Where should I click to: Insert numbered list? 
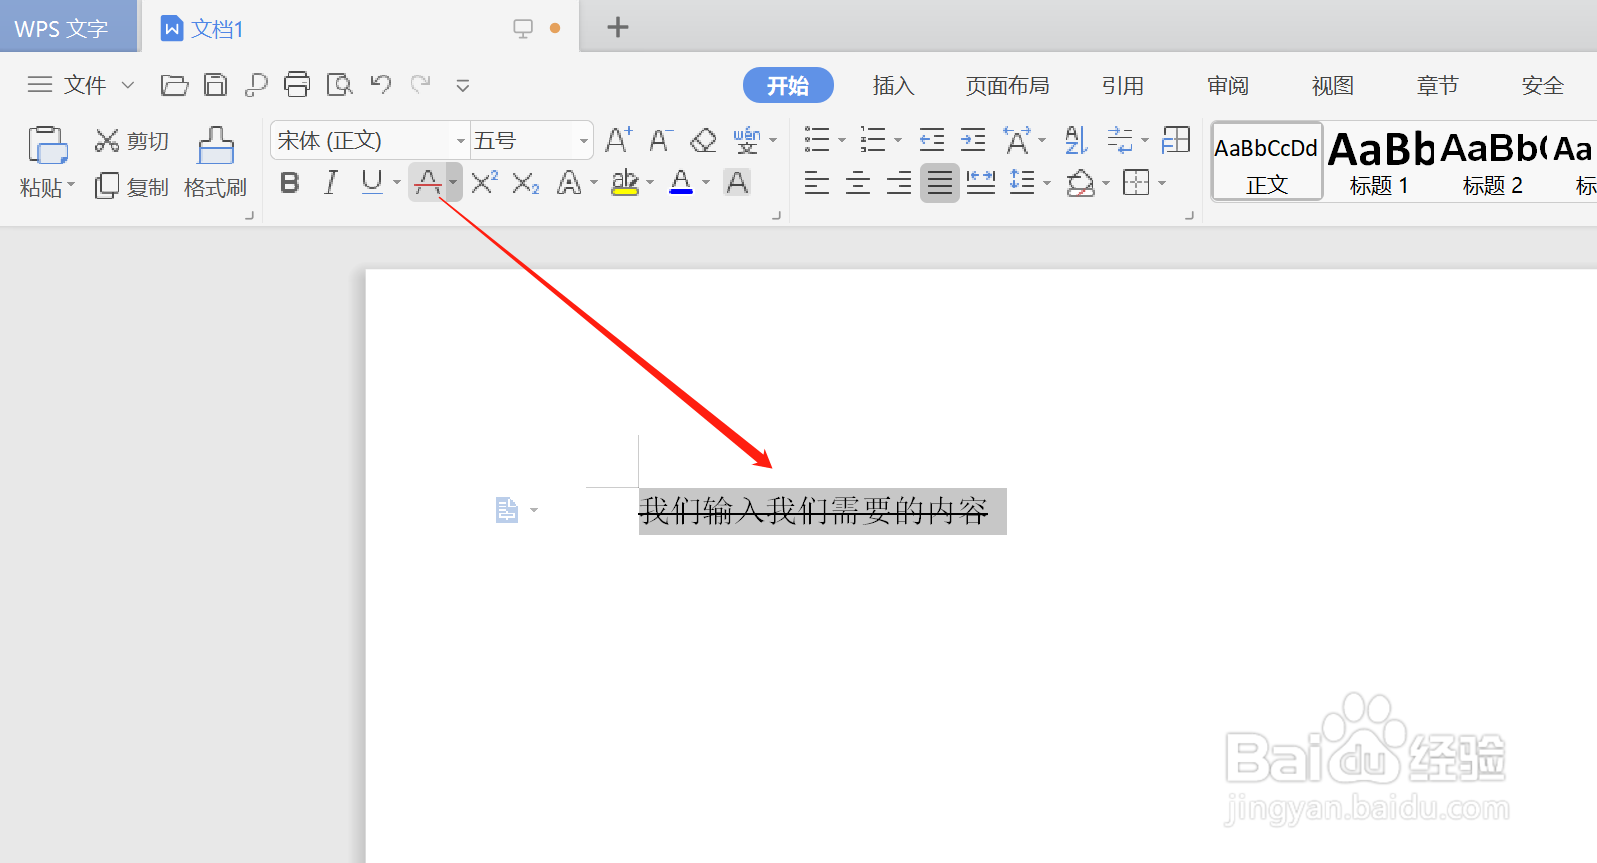[873, 140]
